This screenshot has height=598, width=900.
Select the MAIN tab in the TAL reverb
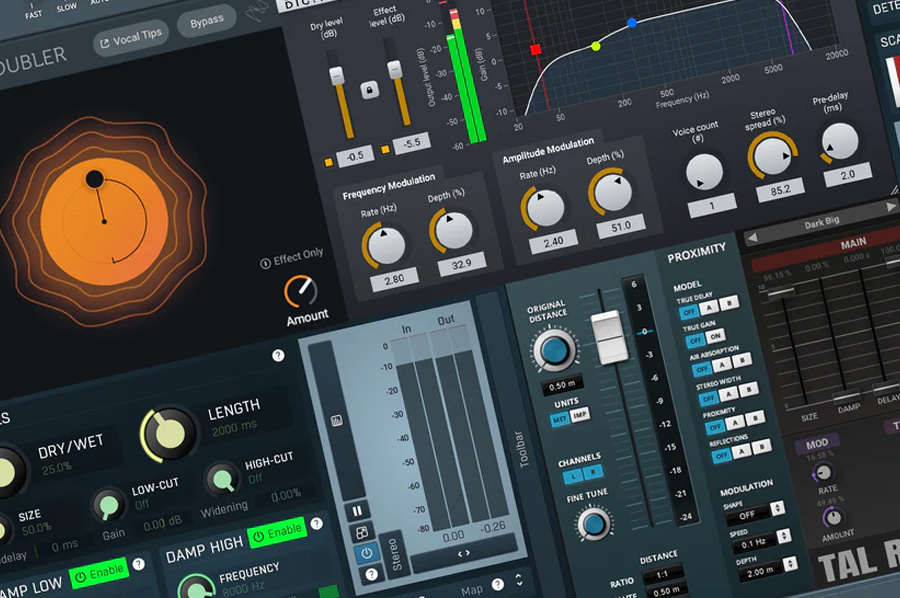pyautogui.click(x=853, y=243)
